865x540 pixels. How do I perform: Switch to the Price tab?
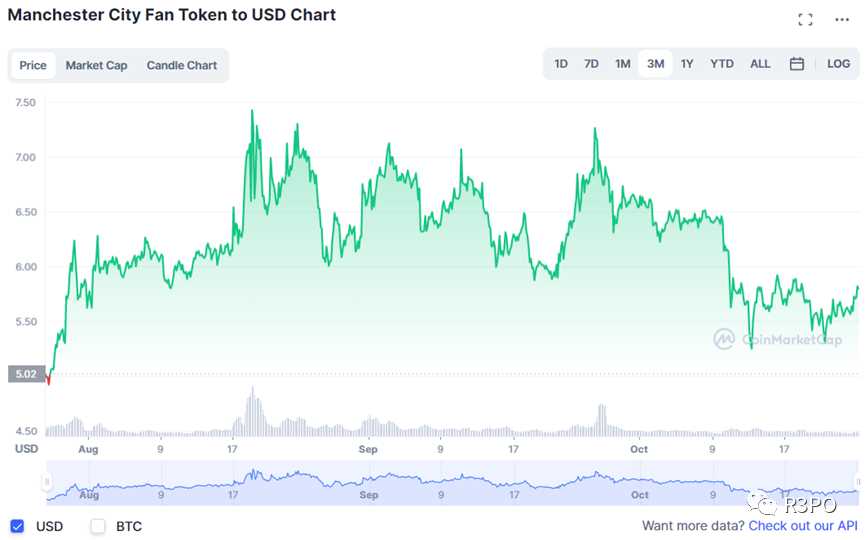(x=33, y=66)
